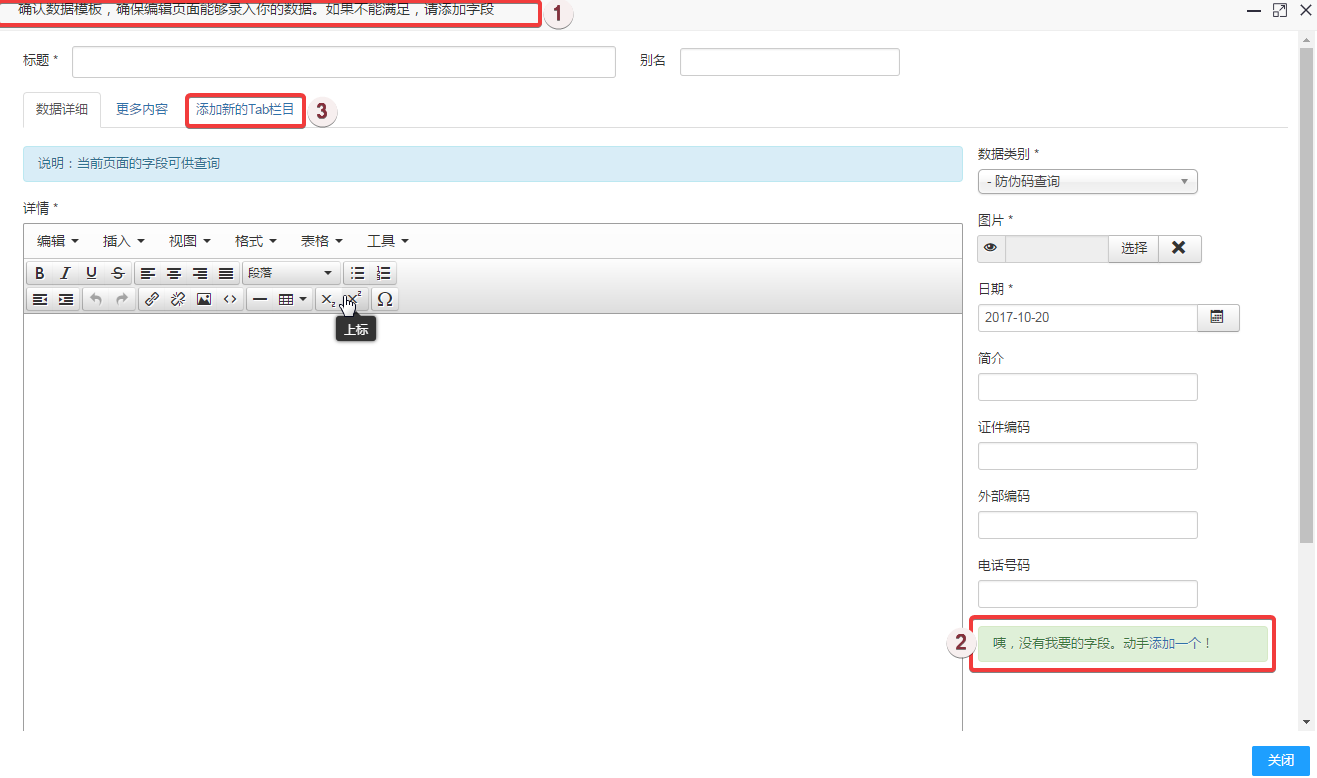
Task: Open the 编辑 menu
Action: pyautogui.click(x=58, y=241)
